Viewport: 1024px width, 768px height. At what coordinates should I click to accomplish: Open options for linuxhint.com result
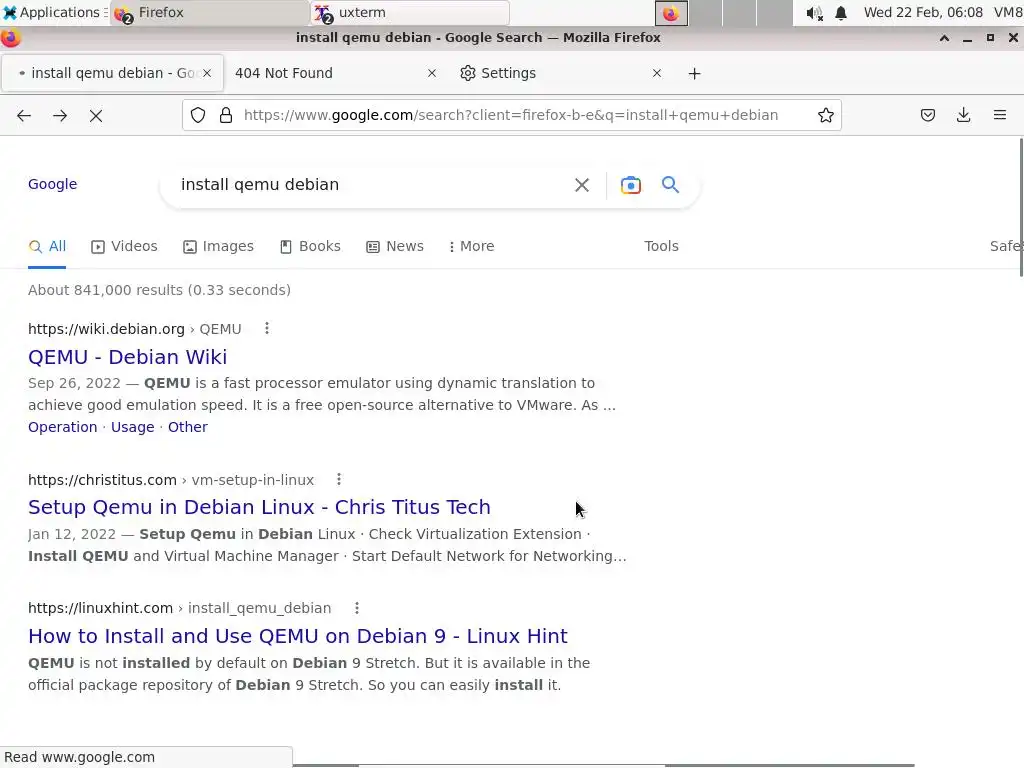(x=357, y=608)
